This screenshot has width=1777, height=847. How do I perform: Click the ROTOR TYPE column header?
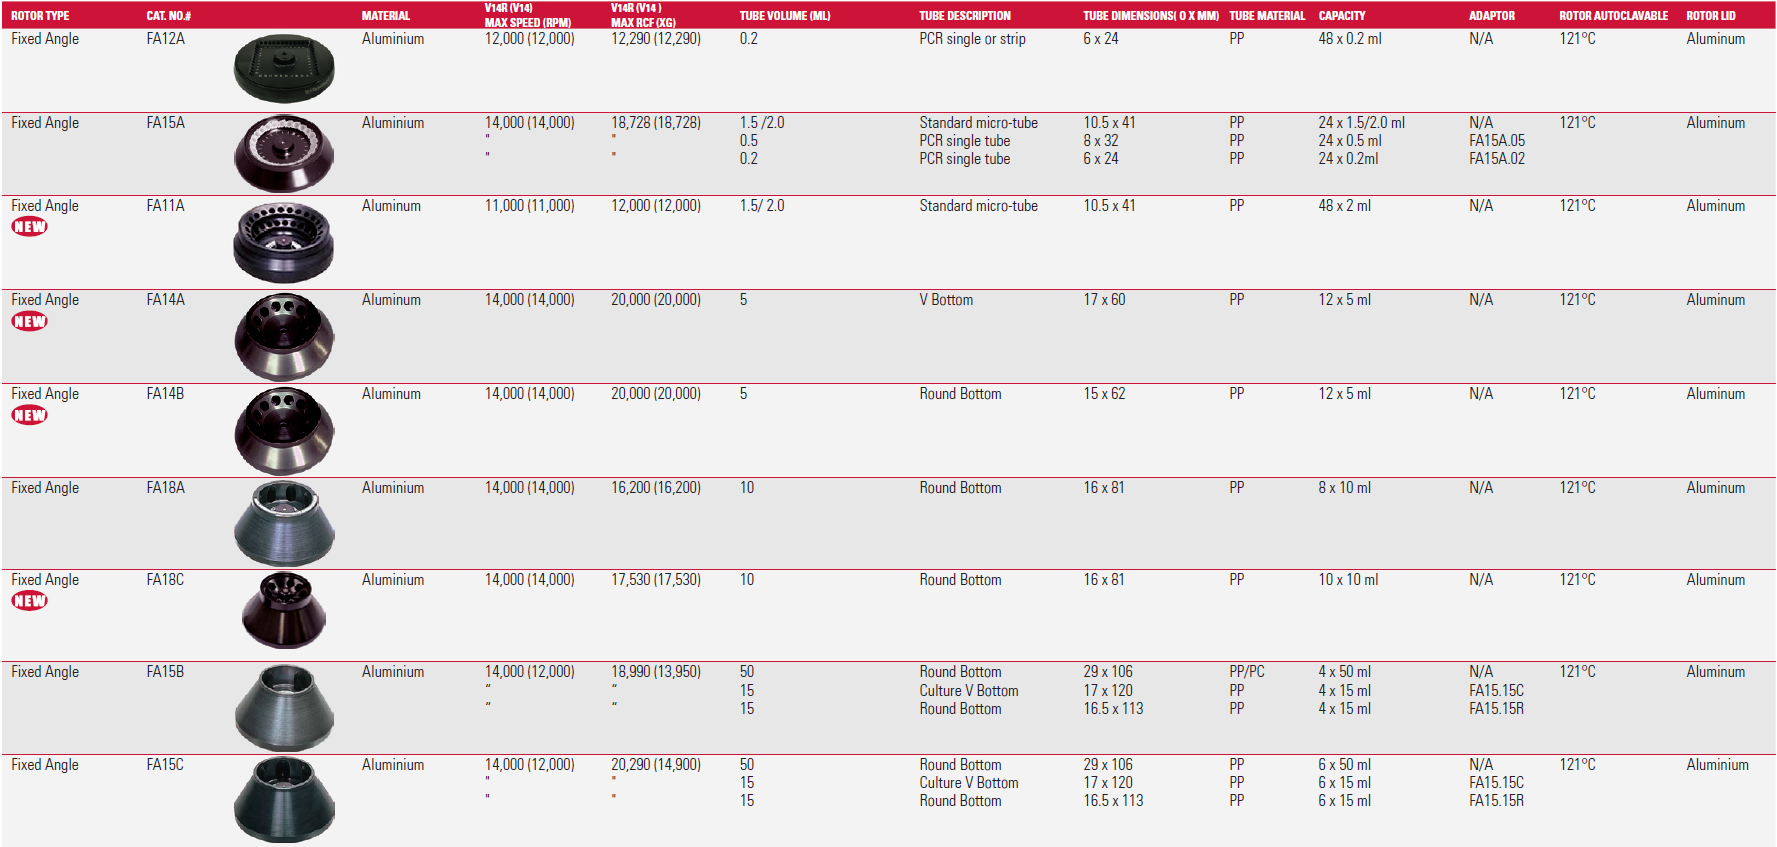[40, 16]
